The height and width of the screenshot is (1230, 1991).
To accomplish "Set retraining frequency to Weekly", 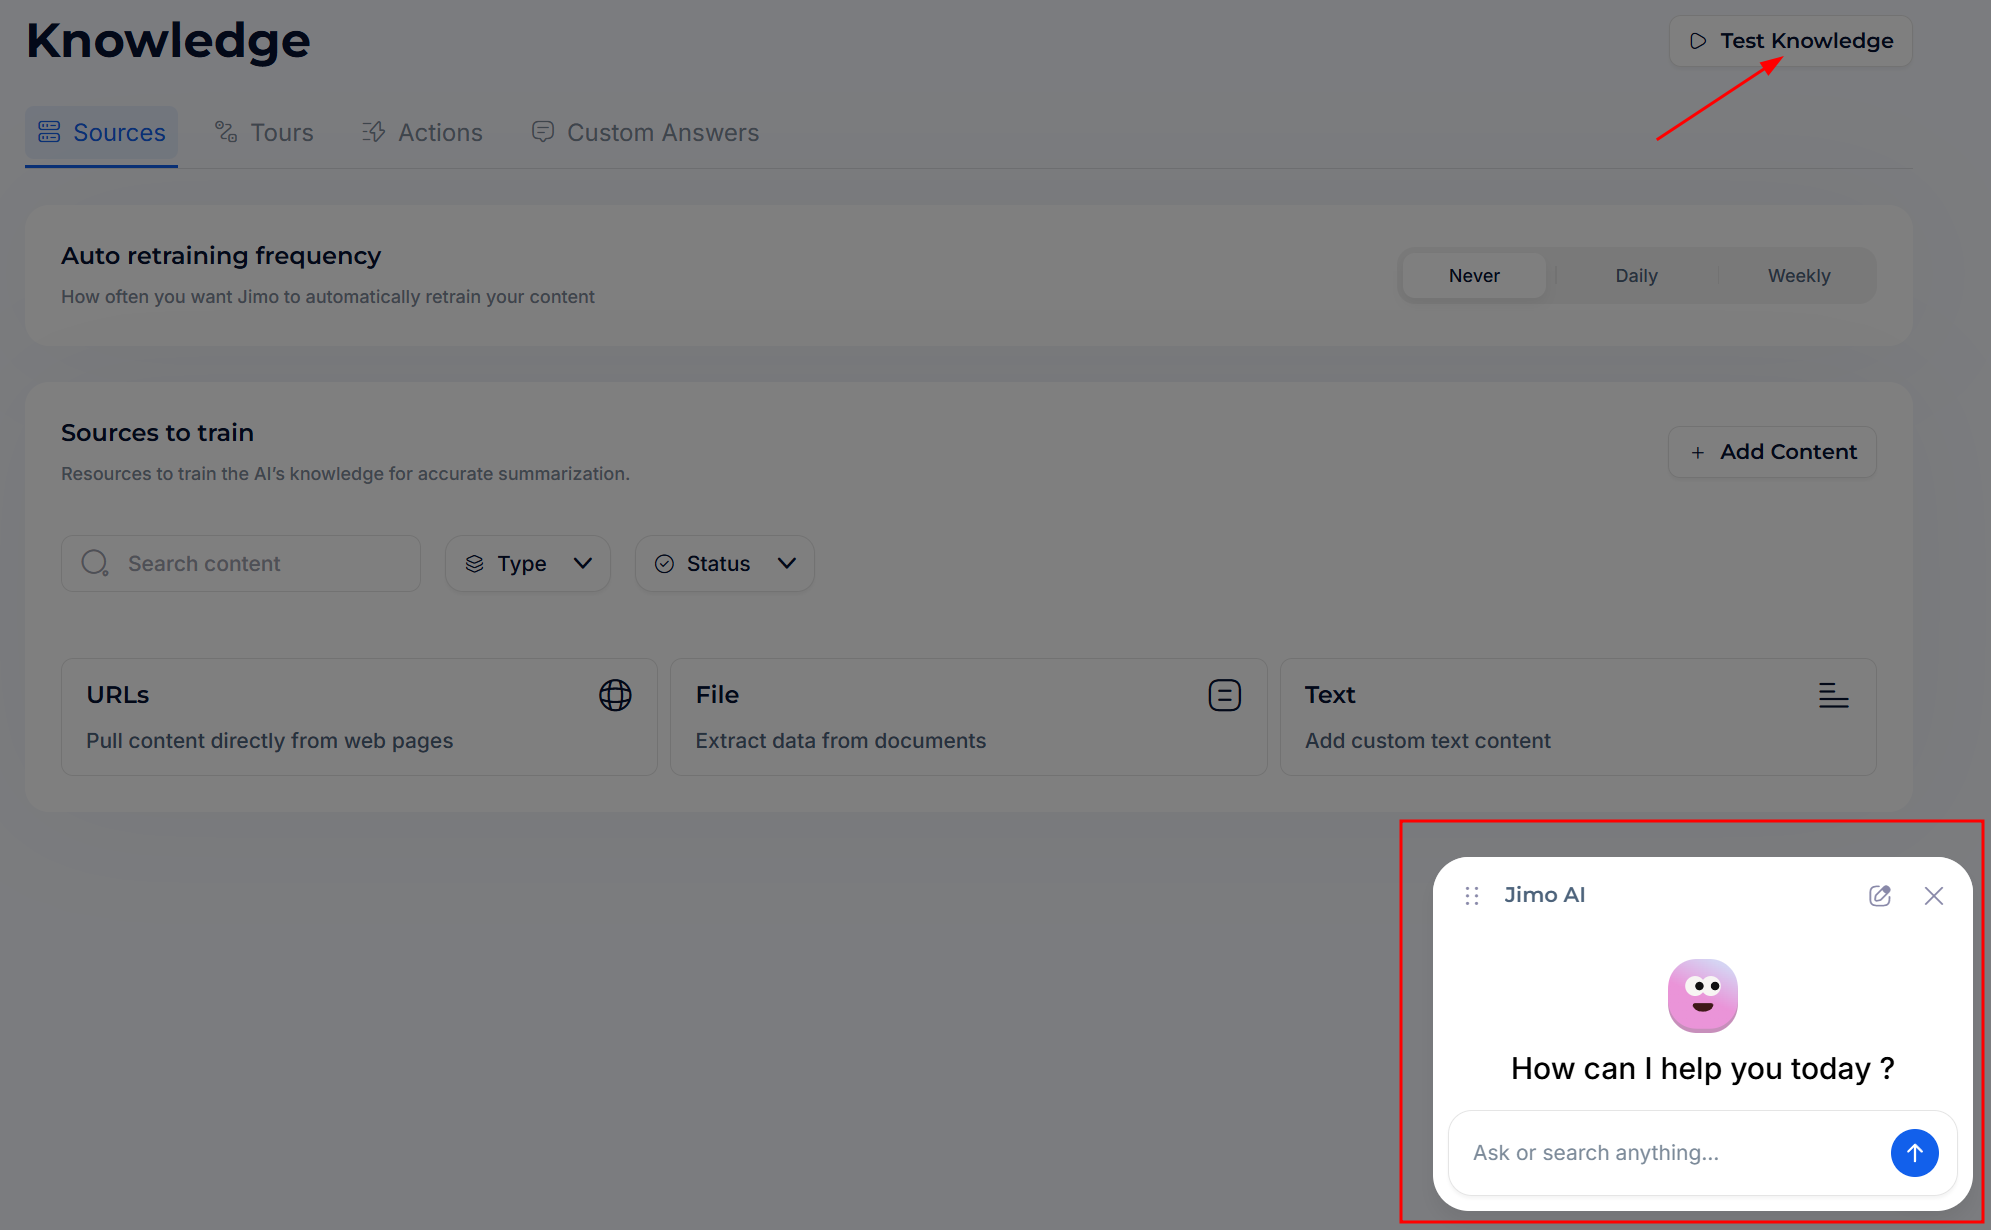I will click(1798, 276).
